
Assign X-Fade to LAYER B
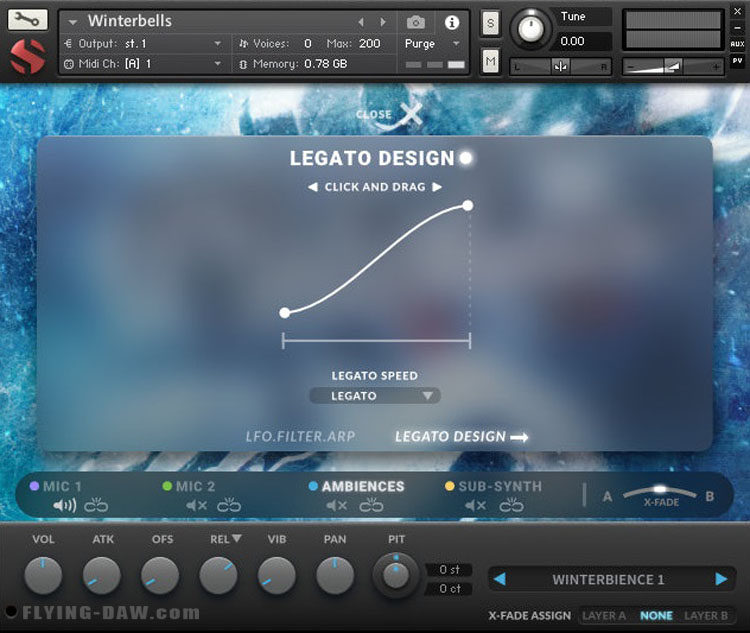(x=706, y=616)
